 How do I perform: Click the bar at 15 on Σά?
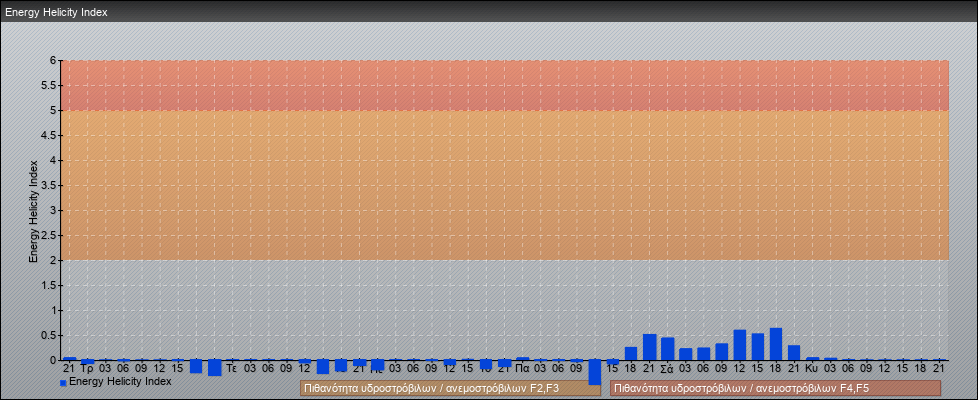coord(758,347)
